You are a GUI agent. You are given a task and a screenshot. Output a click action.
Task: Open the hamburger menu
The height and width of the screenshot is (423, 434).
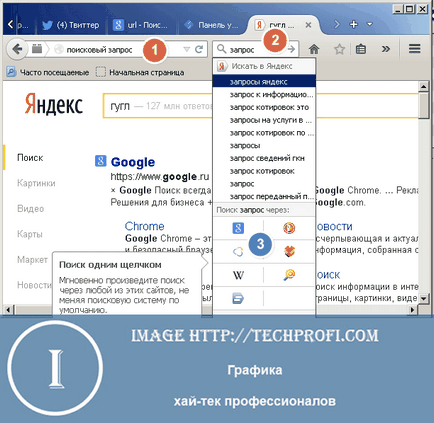coord(414,49)
